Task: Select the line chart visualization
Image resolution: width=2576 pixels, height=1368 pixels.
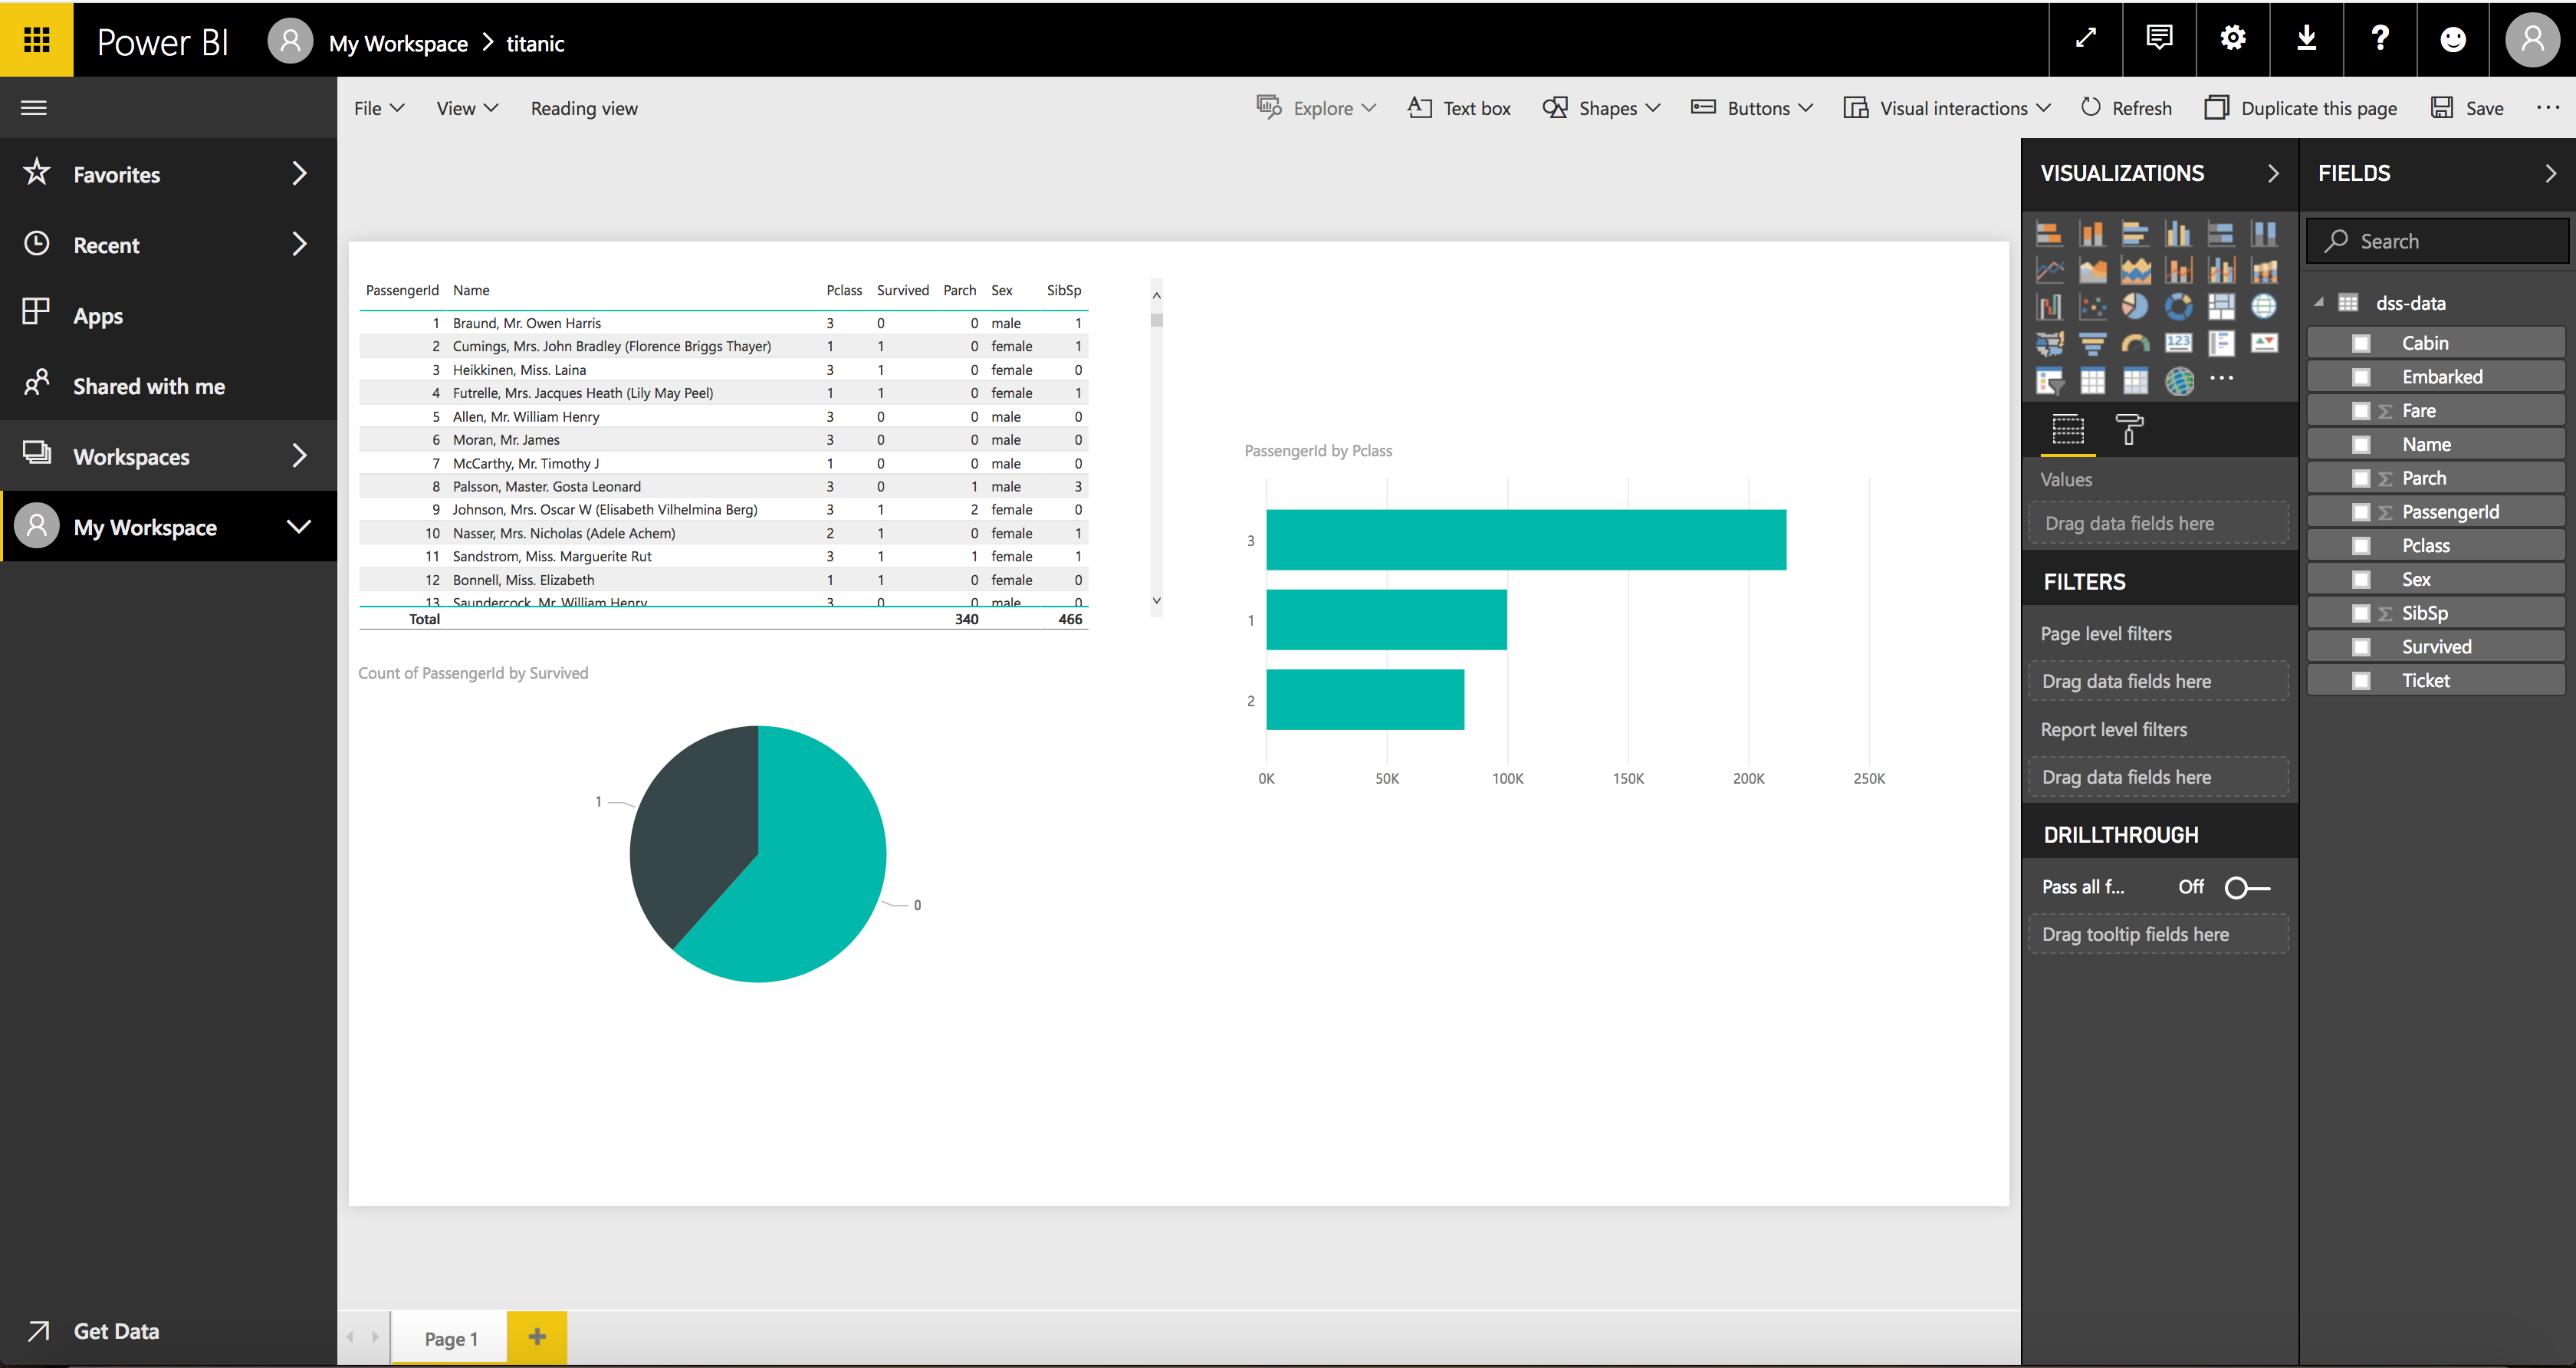Action: [2049, 270]
